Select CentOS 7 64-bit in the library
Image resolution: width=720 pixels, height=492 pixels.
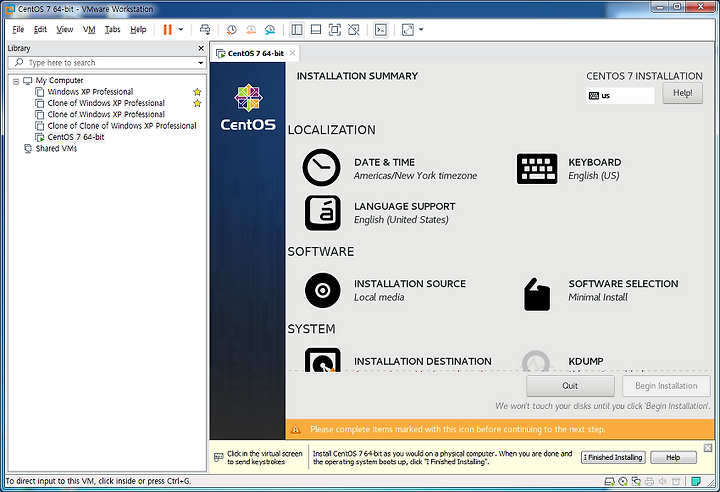point(76,137)
